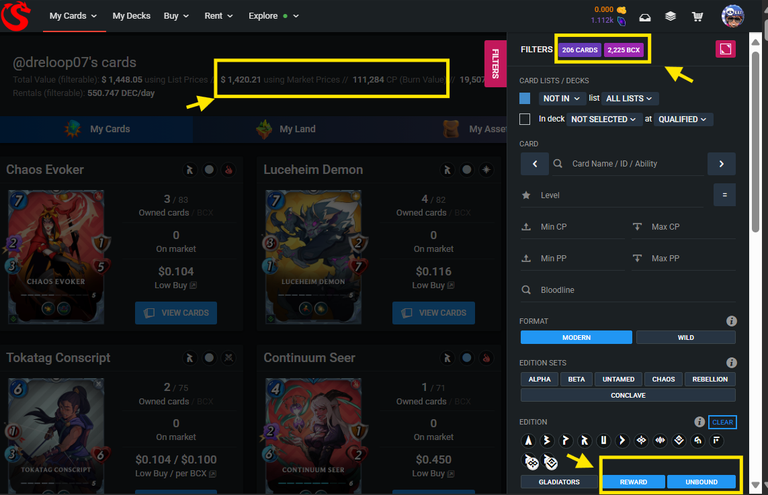768x495 pixels.
Task: Open the 'QUALIFIED' dropdown
Action: click(682, 119)
